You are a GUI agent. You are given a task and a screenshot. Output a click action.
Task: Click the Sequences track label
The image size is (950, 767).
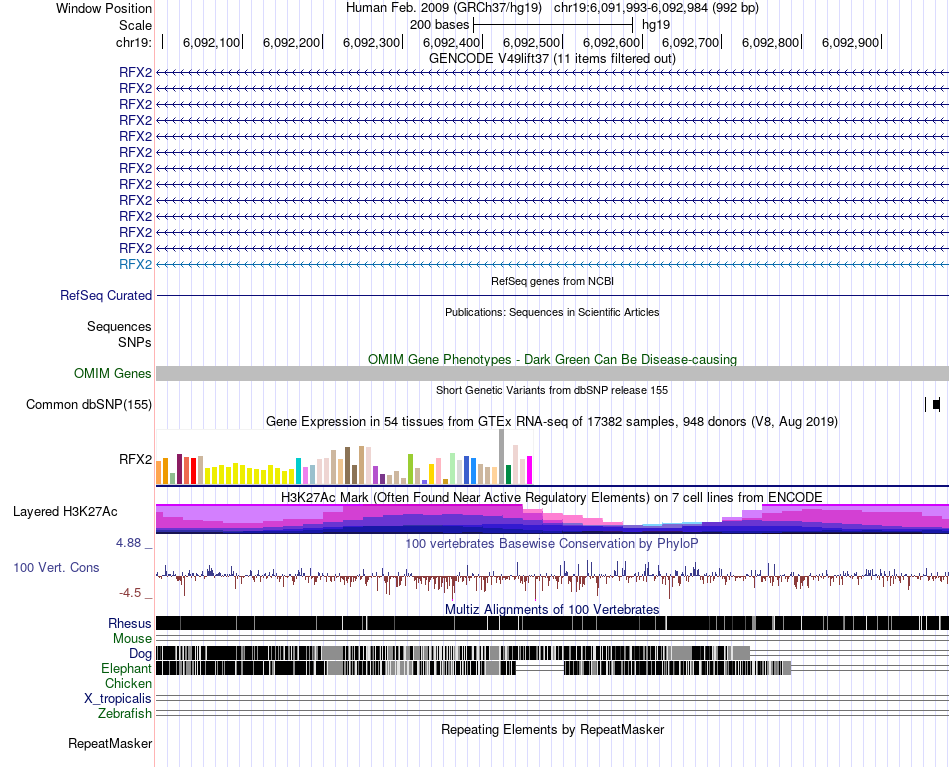click(119, 327)
